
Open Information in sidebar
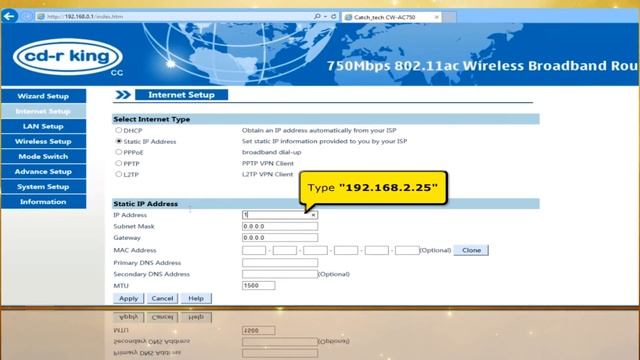(x=43, y=202)
